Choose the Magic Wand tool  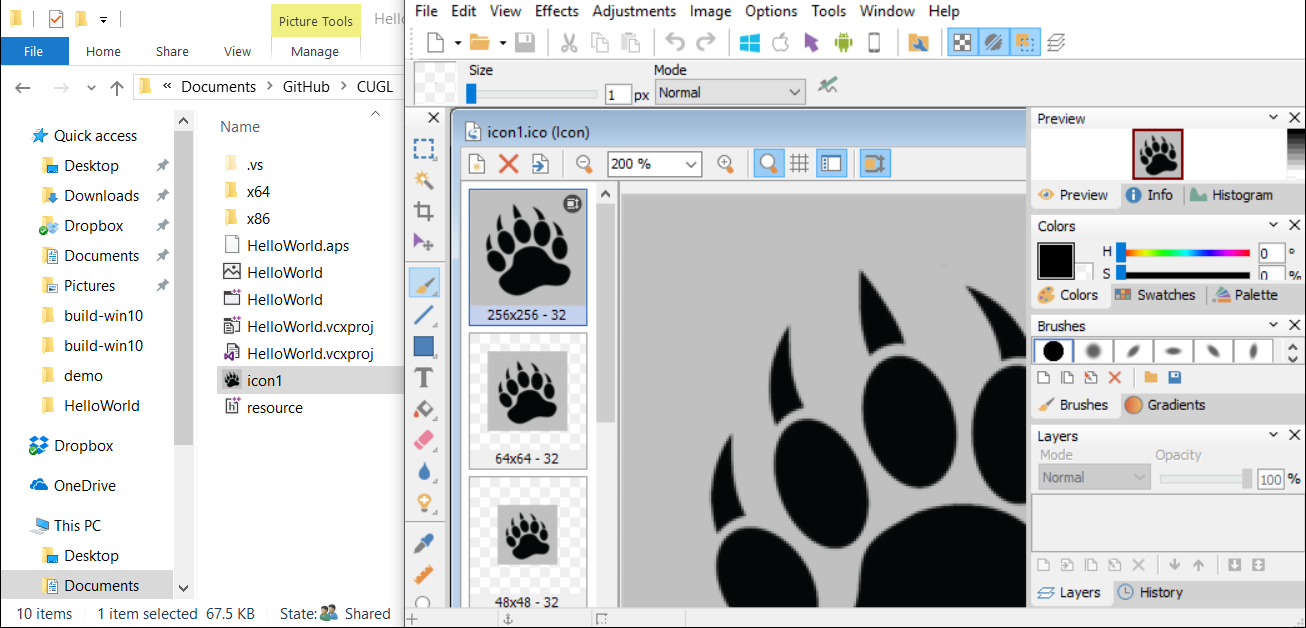[424, 180]
